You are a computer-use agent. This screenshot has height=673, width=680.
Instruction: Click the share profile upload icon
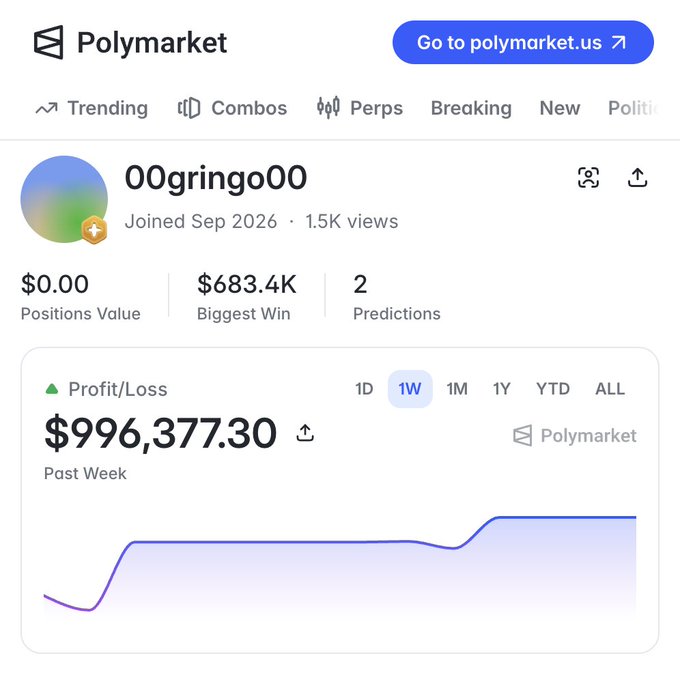click(x=638, y=178)
